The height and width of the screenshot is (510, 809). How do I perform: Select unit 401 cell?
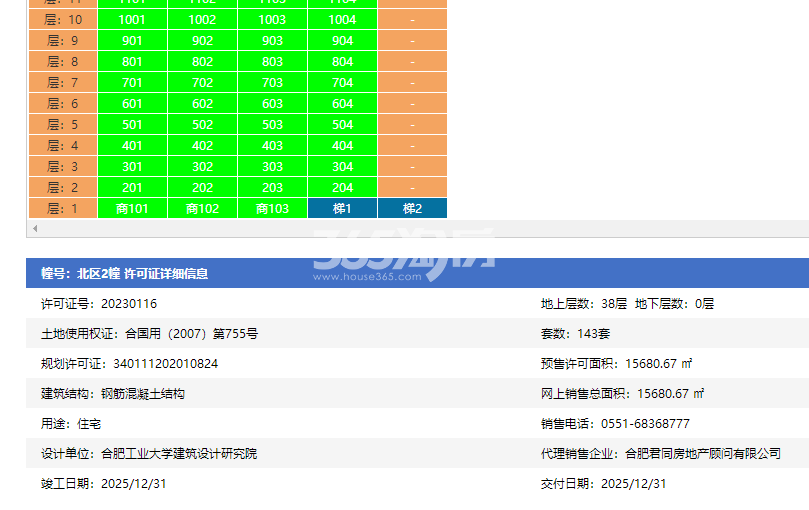pos(132,146)
